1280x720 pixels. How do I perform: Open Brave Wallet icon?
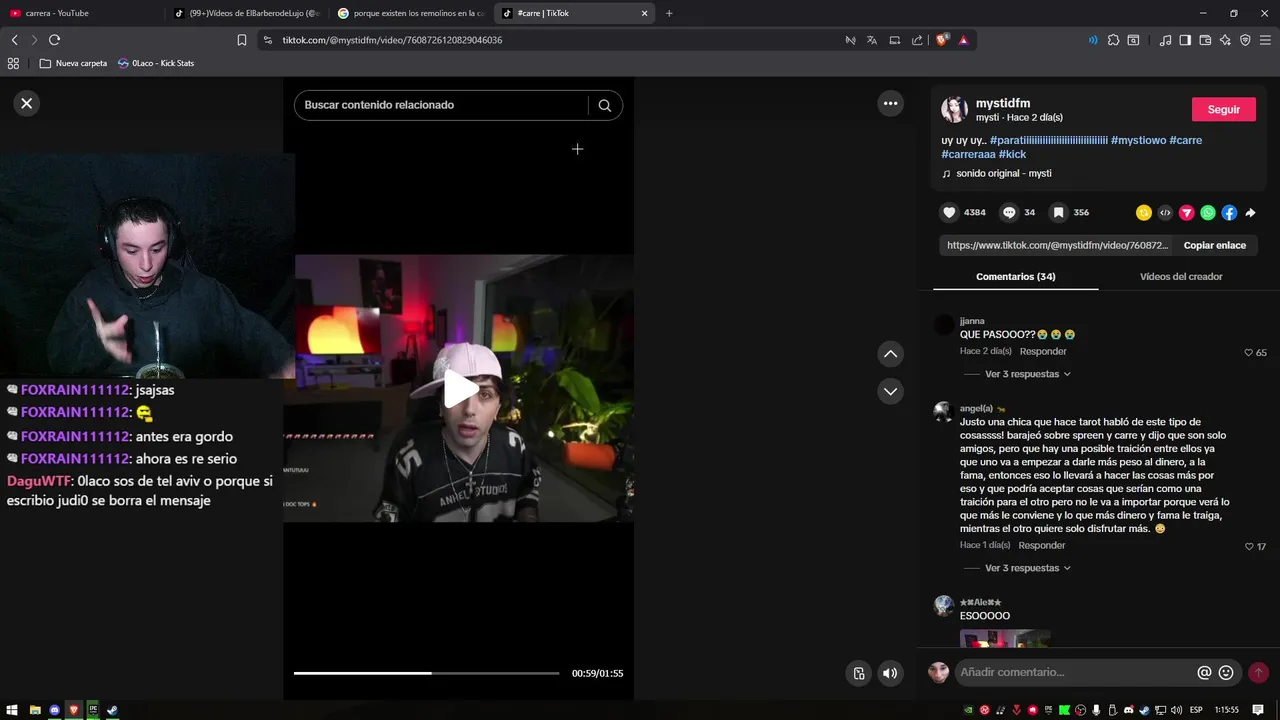(1205, 40)
